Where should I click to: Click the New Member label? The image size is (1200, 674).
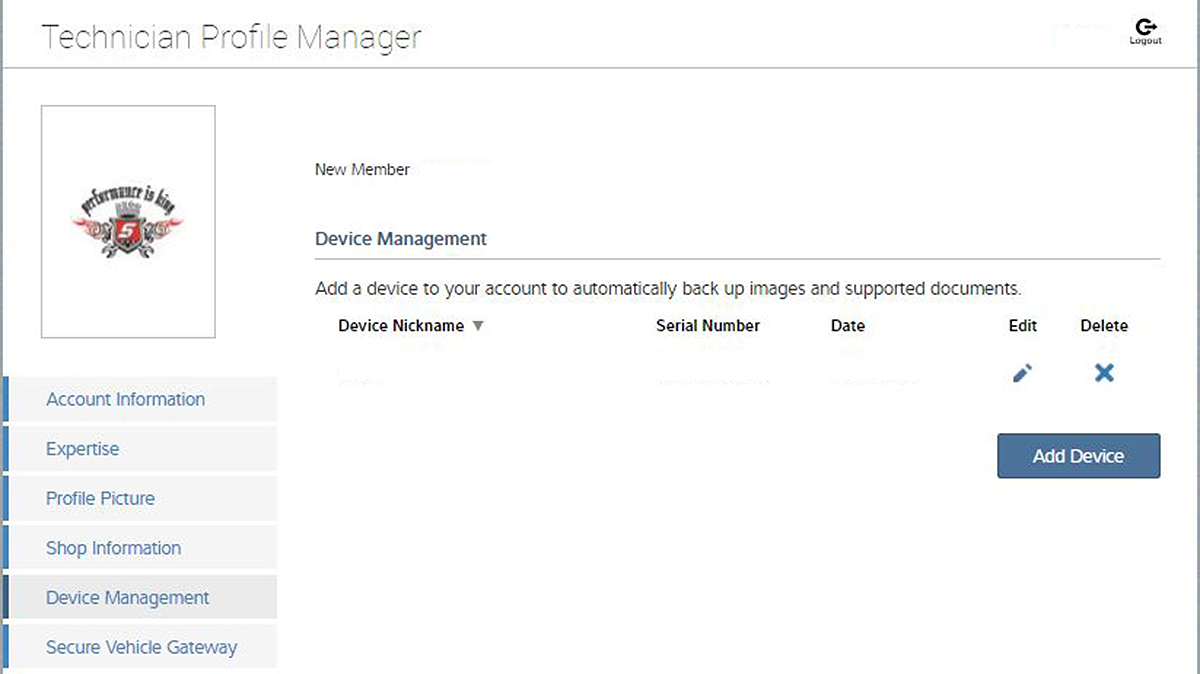pos(362,170)
